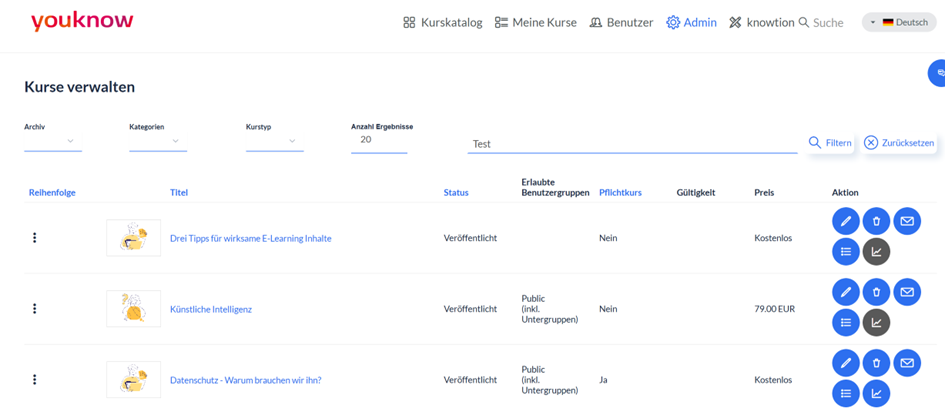This screenshot has height=415, width=945.
Task: Open the list icon for the Drei Tipps course
Action: [x=846, y=252]
